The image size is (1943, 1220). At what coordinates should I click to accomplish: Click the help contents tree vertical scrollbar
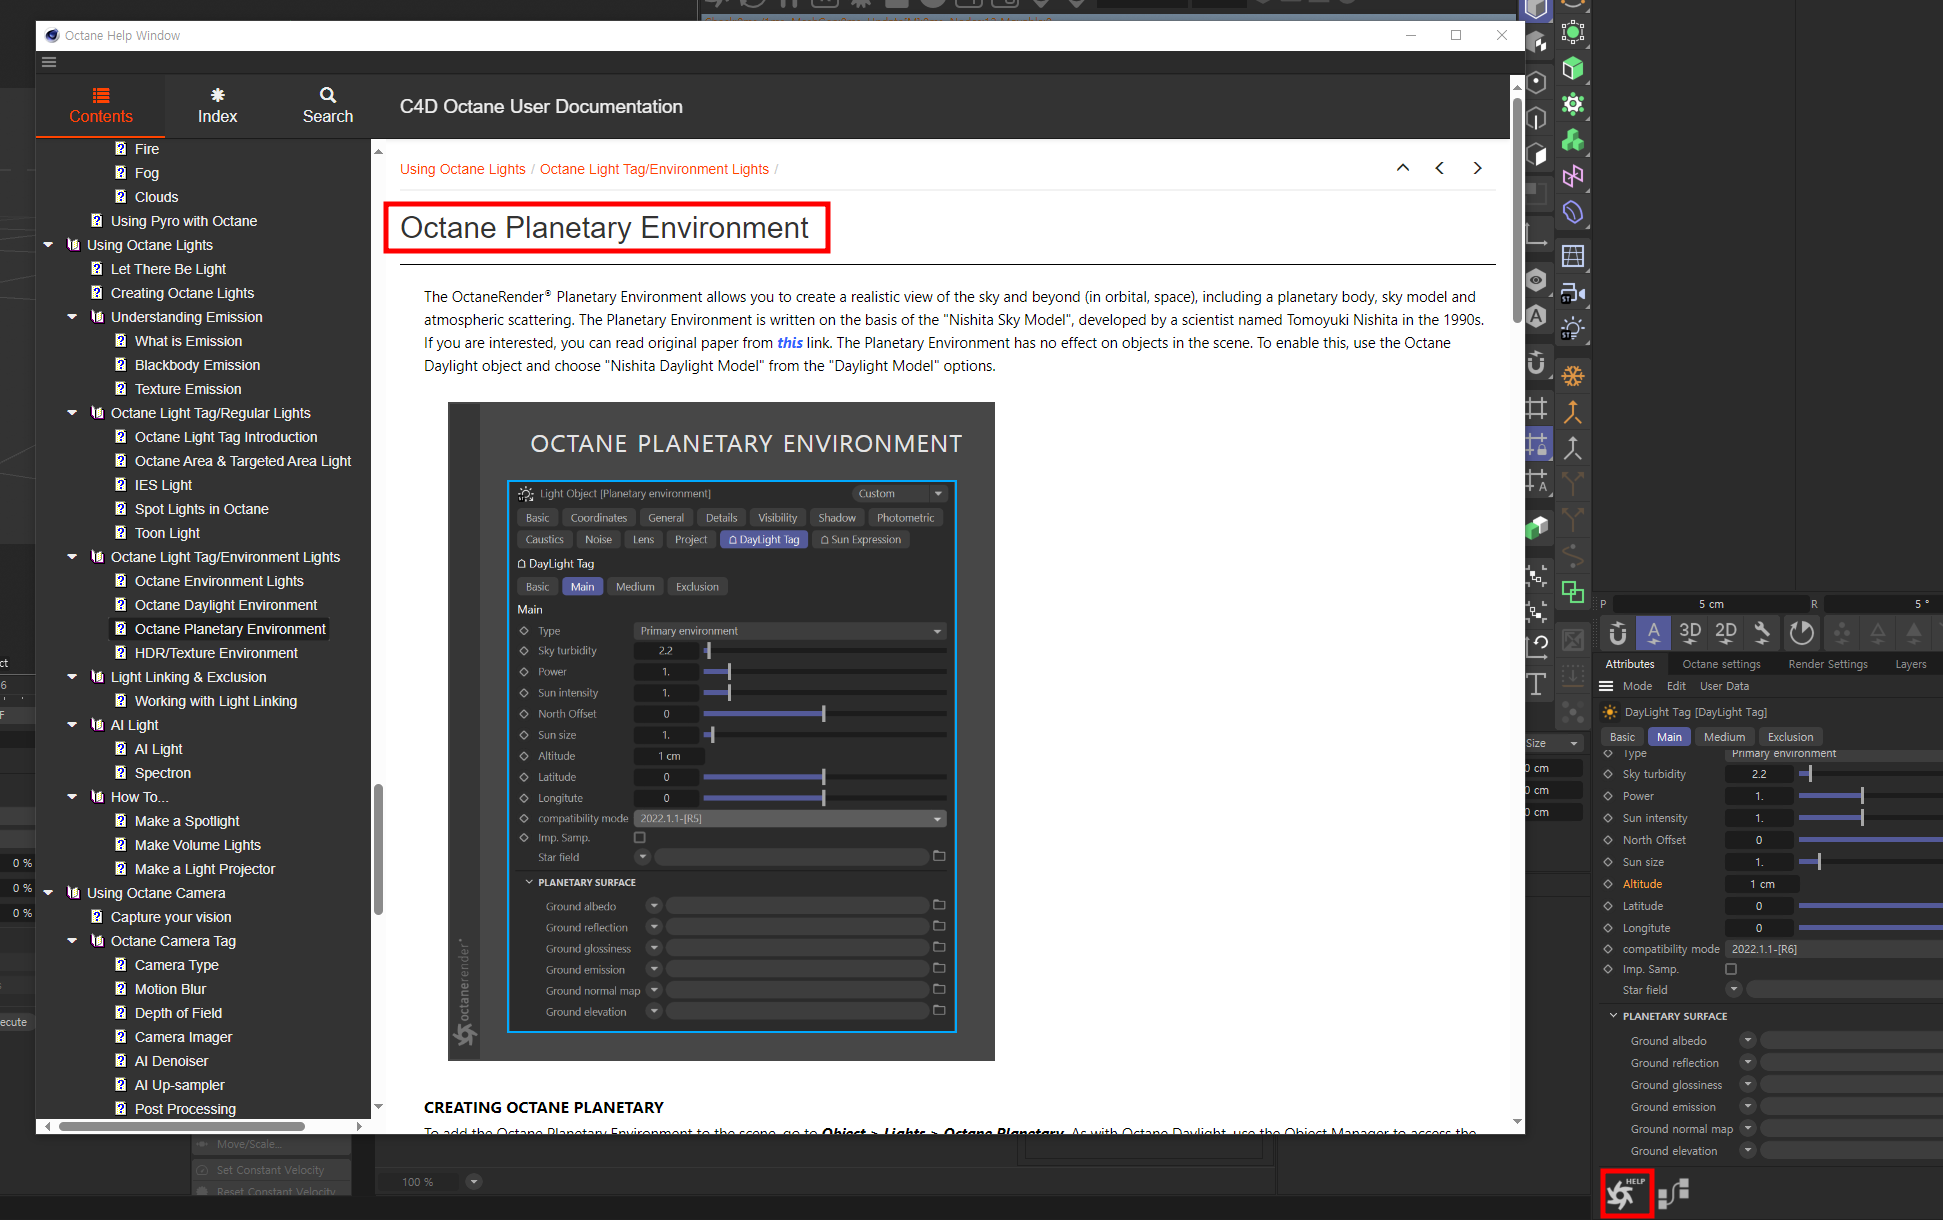click(x=378, y=850)
